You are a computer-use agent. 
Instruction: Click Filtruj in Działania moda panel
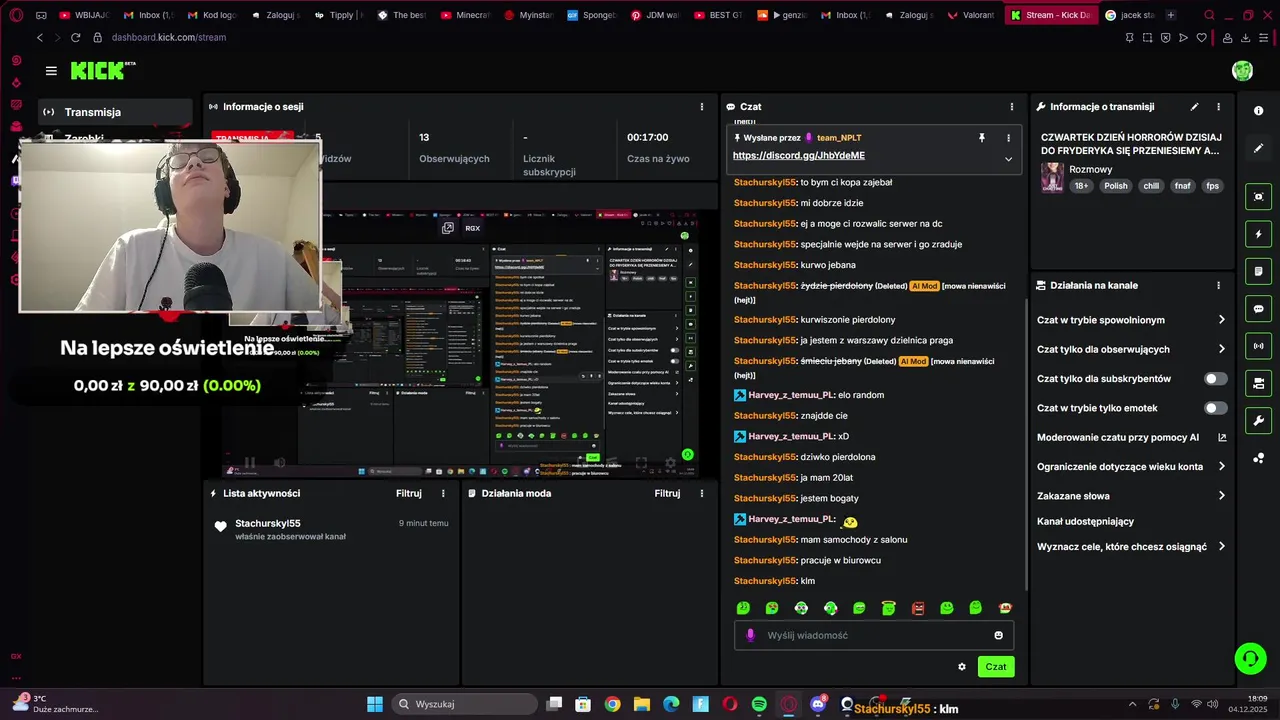(x=667, y=493)
